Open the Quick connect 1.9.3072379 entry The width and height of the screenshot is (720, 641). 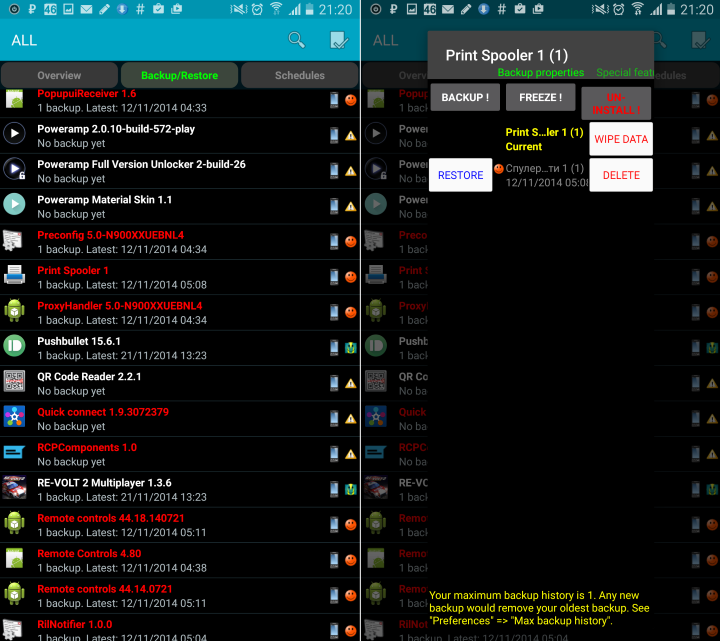[180, 418]
